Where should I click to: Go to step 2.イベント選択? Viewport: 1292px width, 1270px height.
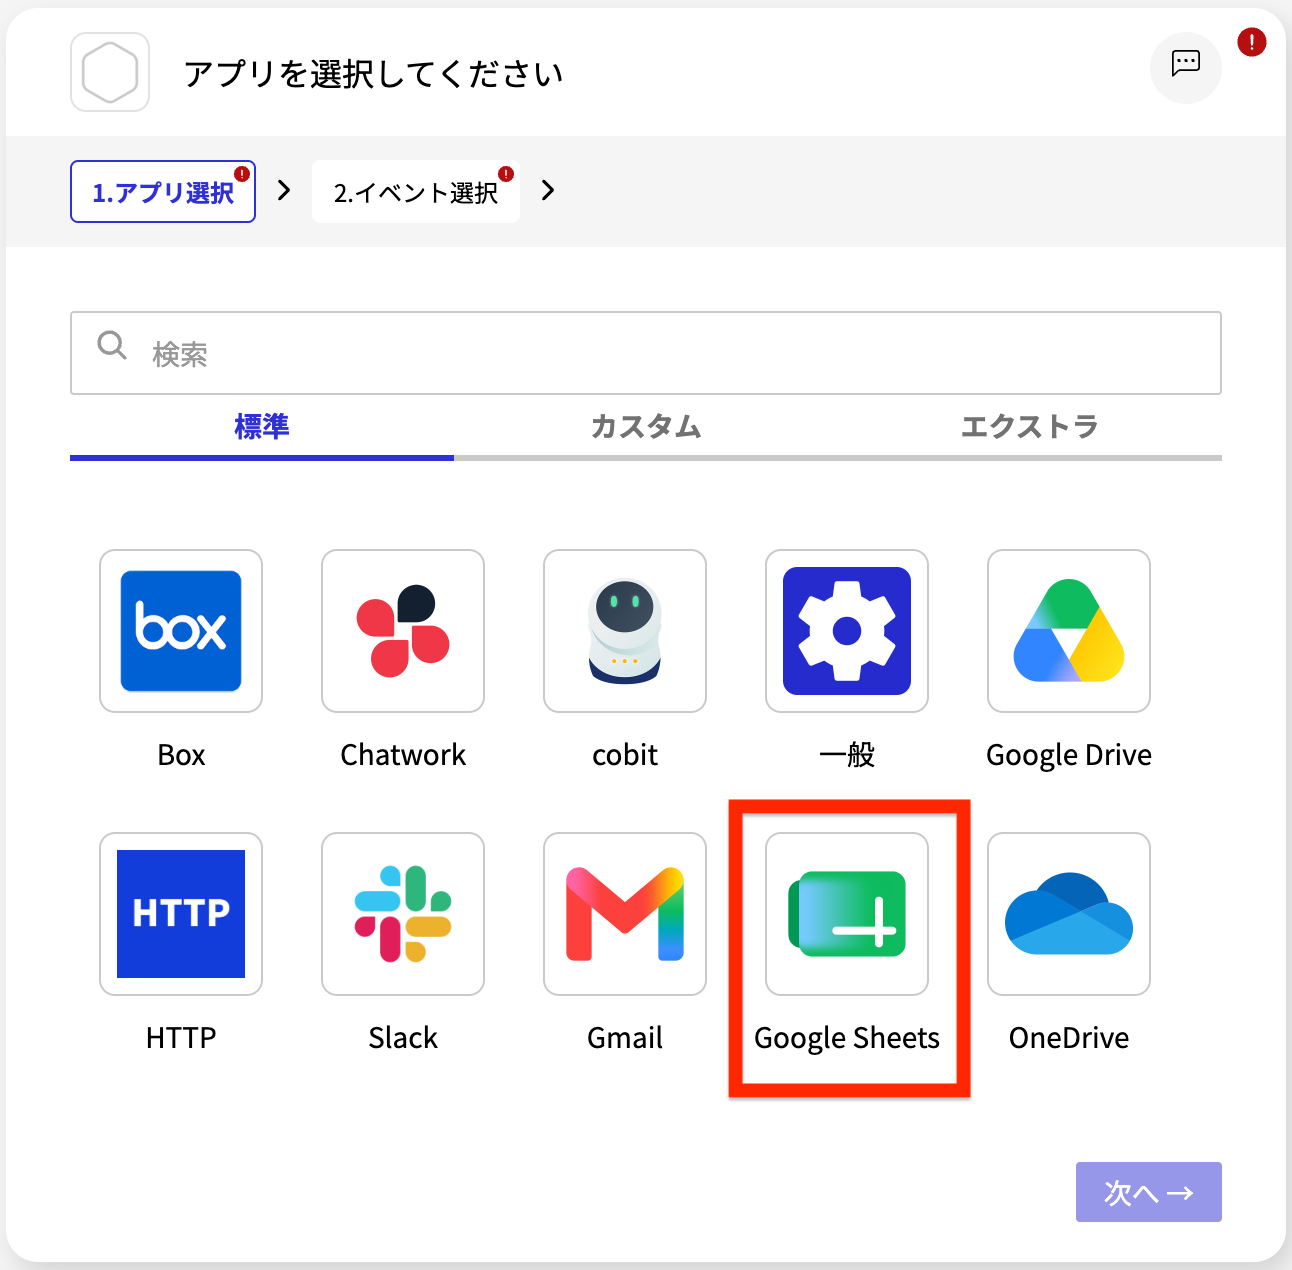point(416,192)
